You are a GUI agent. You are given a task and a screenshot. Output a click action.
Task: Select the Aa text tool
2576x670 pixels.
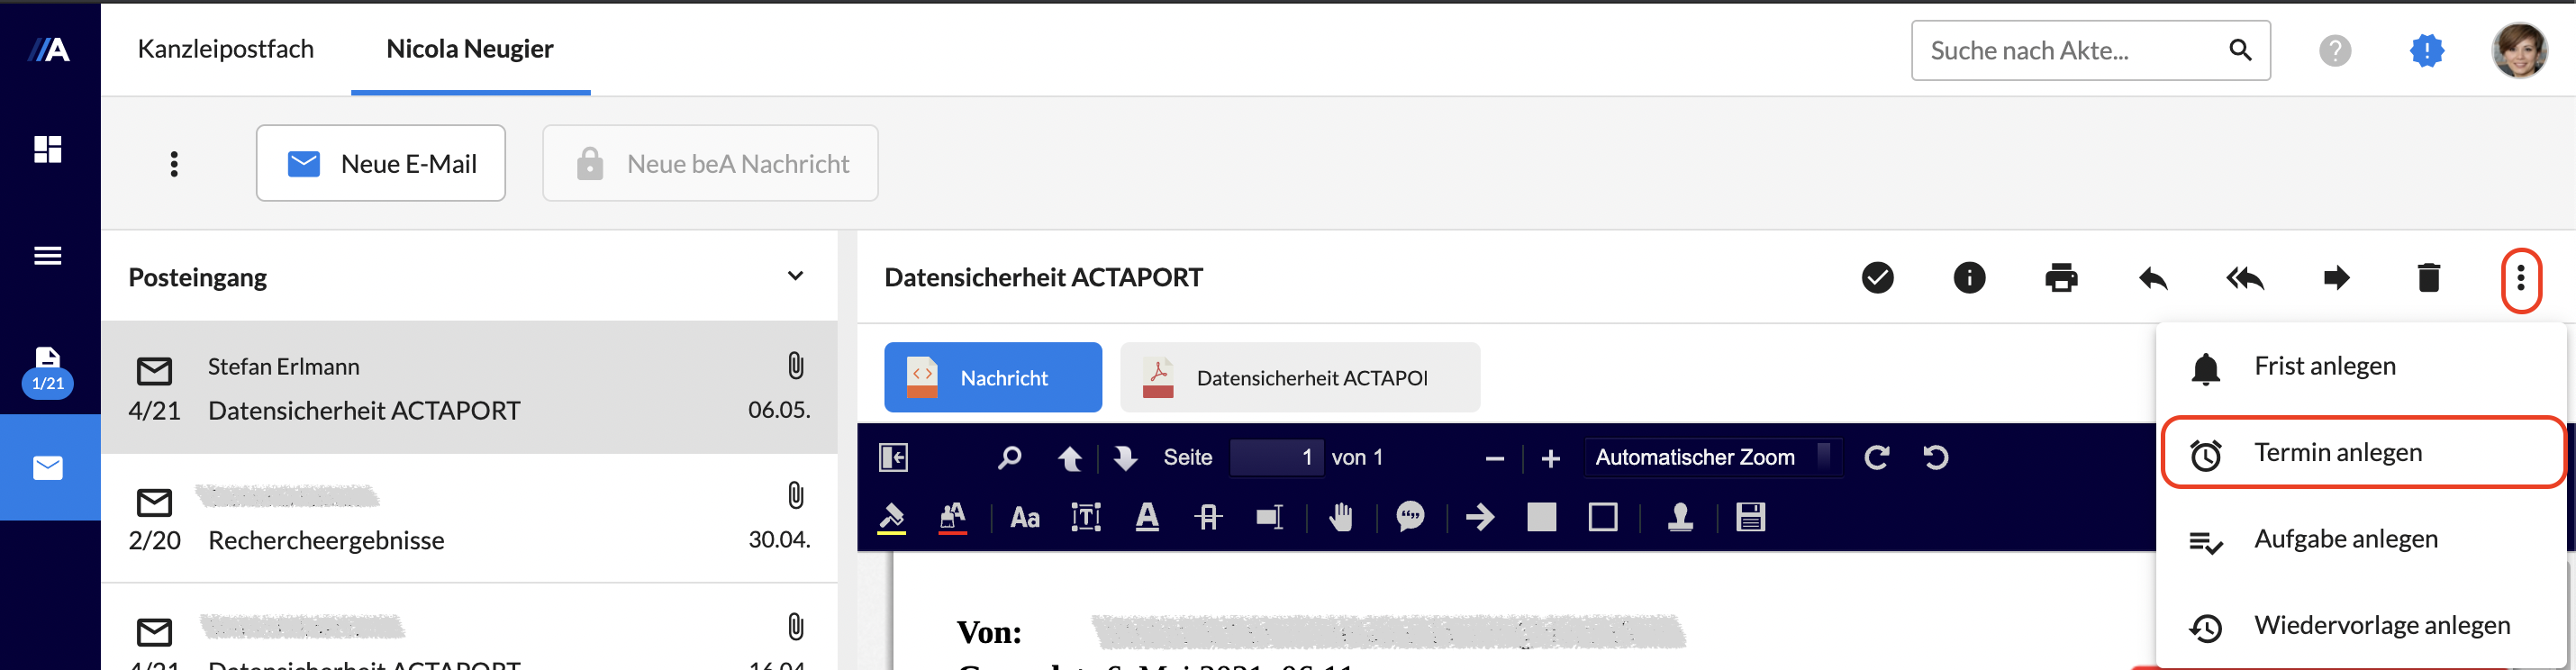(x=1025, y=518)
